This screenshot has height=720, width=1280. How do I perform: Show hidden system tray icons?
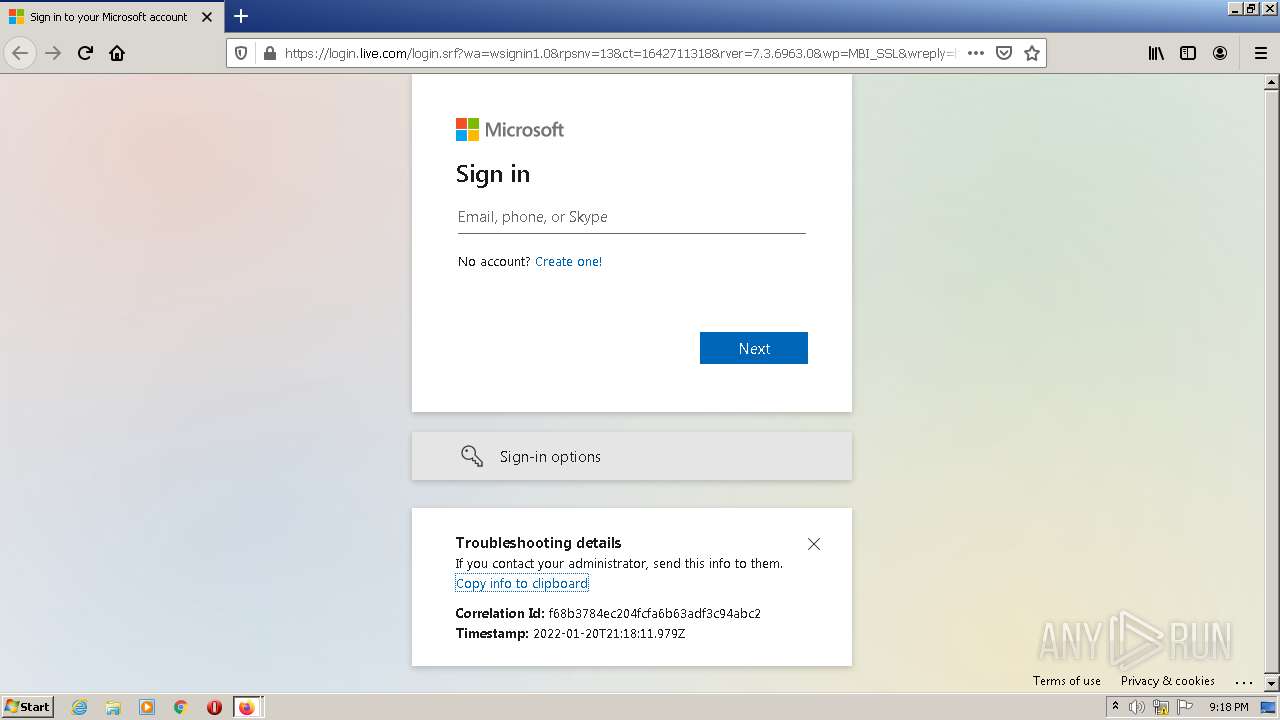(x=1115, y=707)
